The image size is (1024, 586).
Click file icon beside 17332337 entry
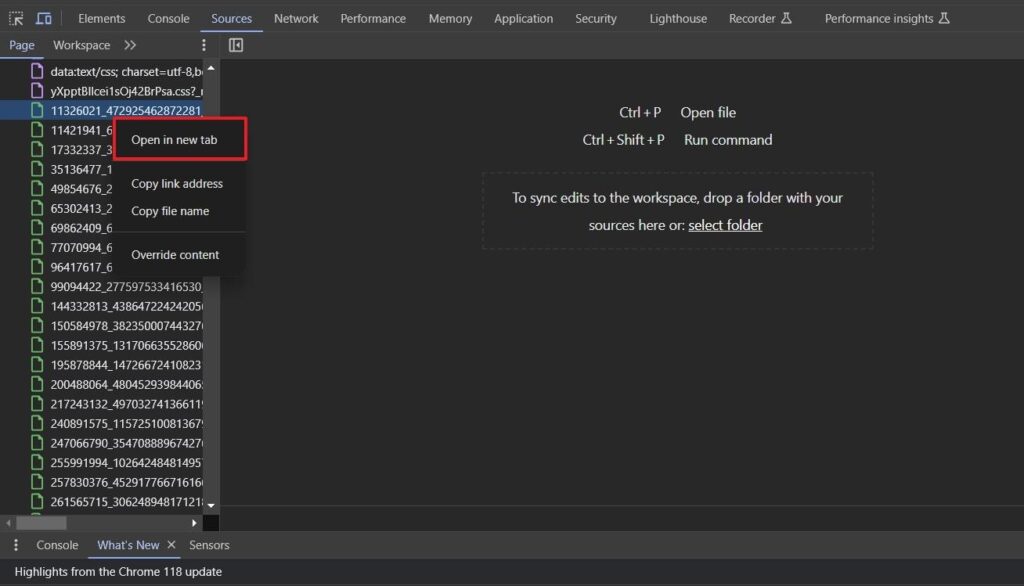37,149
